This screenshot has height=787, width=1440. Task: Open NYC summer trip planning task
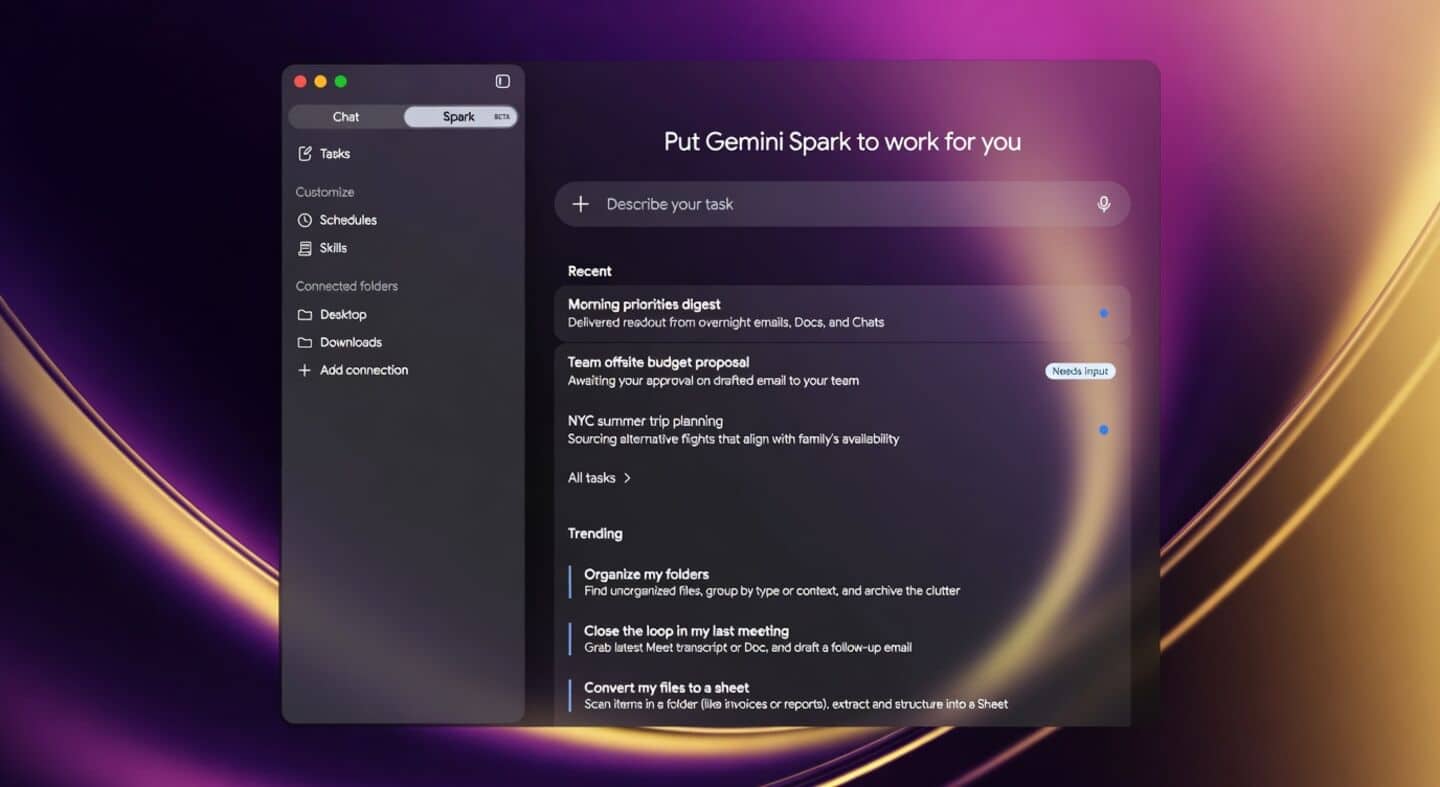[x=842, y=430]
